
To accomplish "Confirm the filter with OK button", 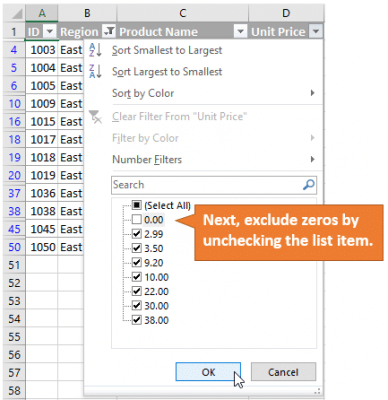I will pos(208,372).
